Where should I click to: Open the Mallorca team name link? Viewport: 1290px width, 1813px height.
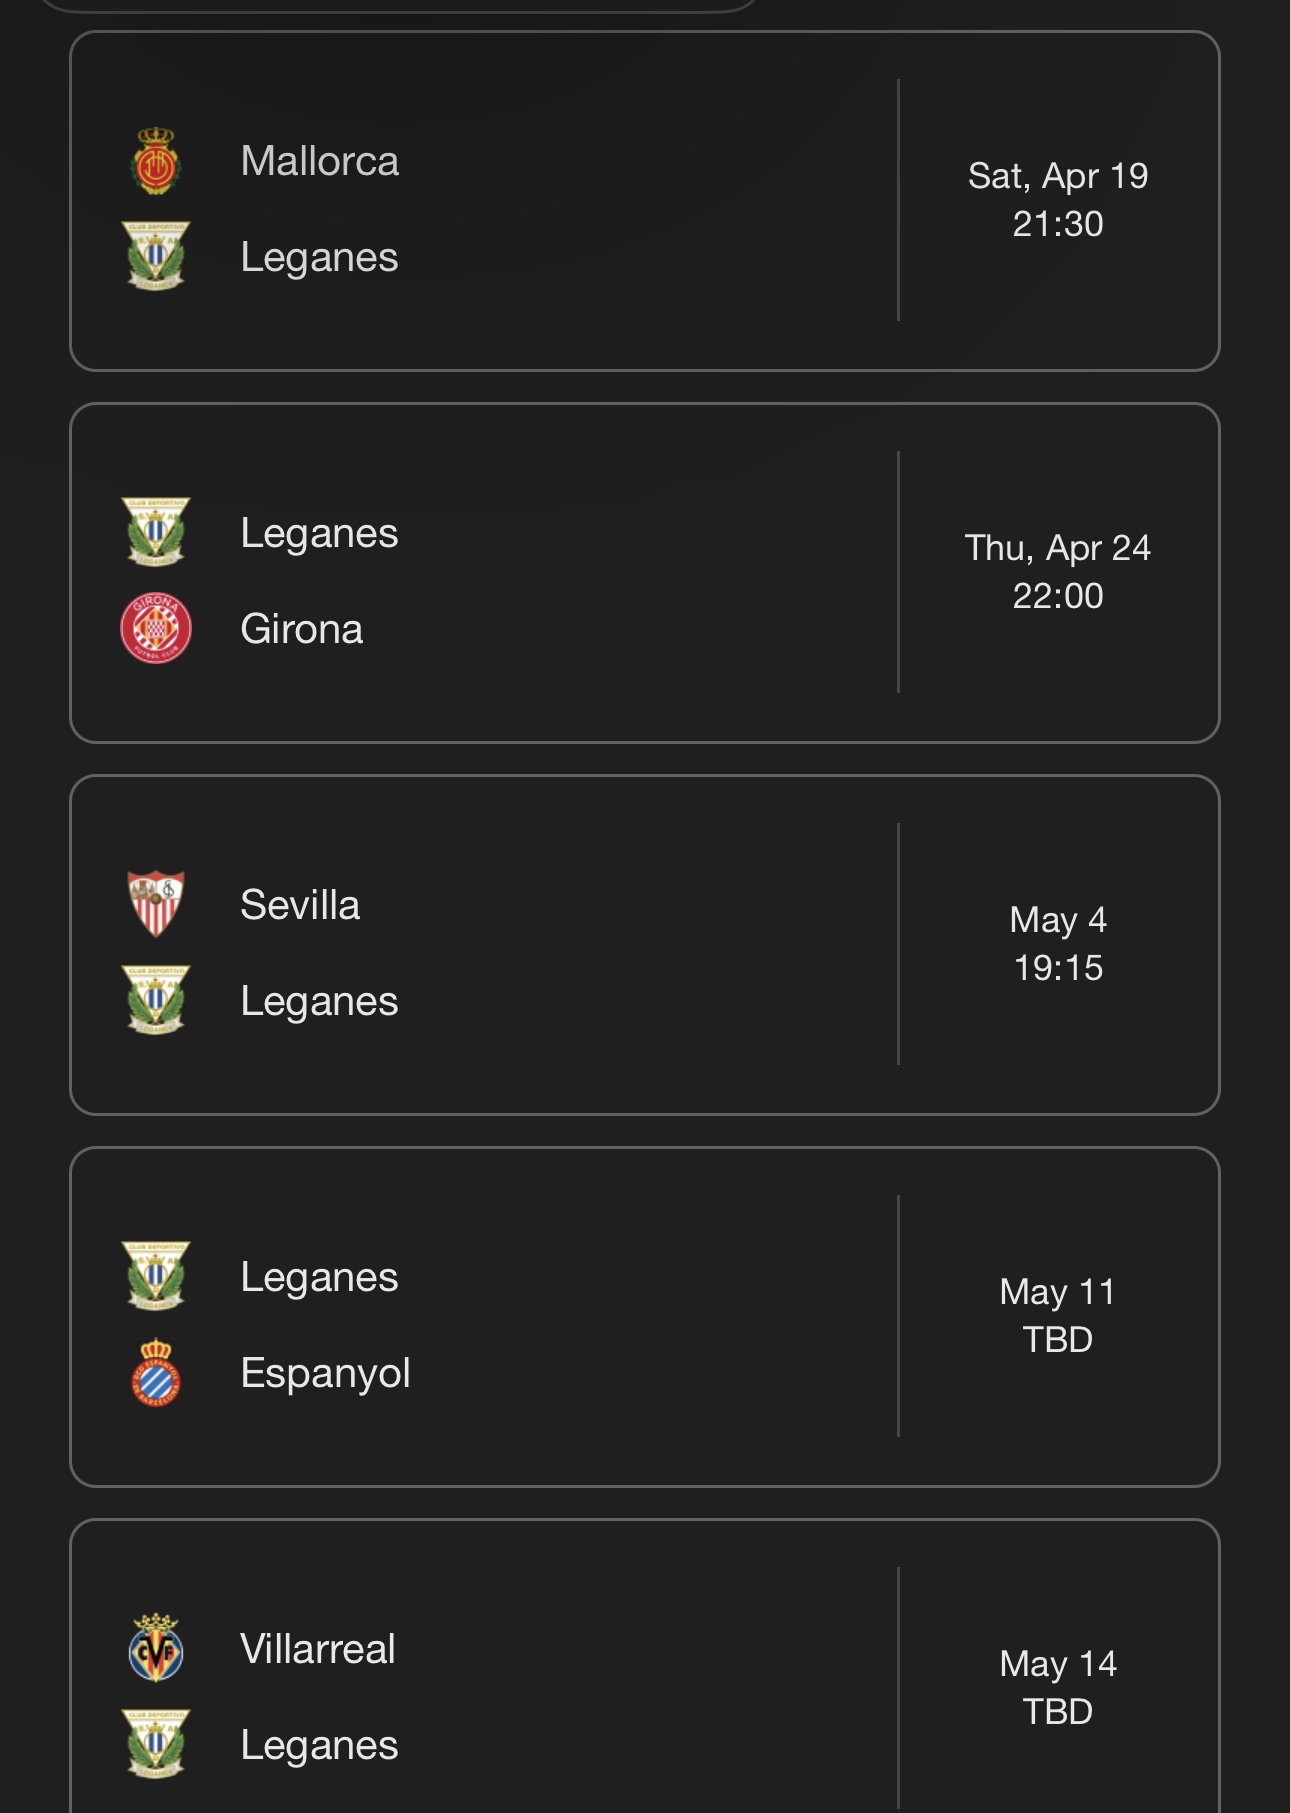(320, 161)
